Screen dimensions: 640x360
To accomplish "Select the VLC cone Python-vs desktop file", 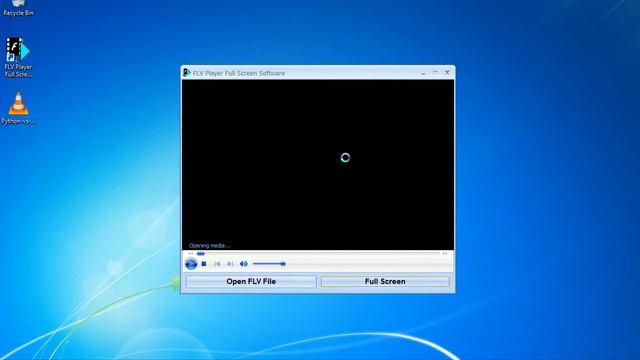I will pos(18,108).
